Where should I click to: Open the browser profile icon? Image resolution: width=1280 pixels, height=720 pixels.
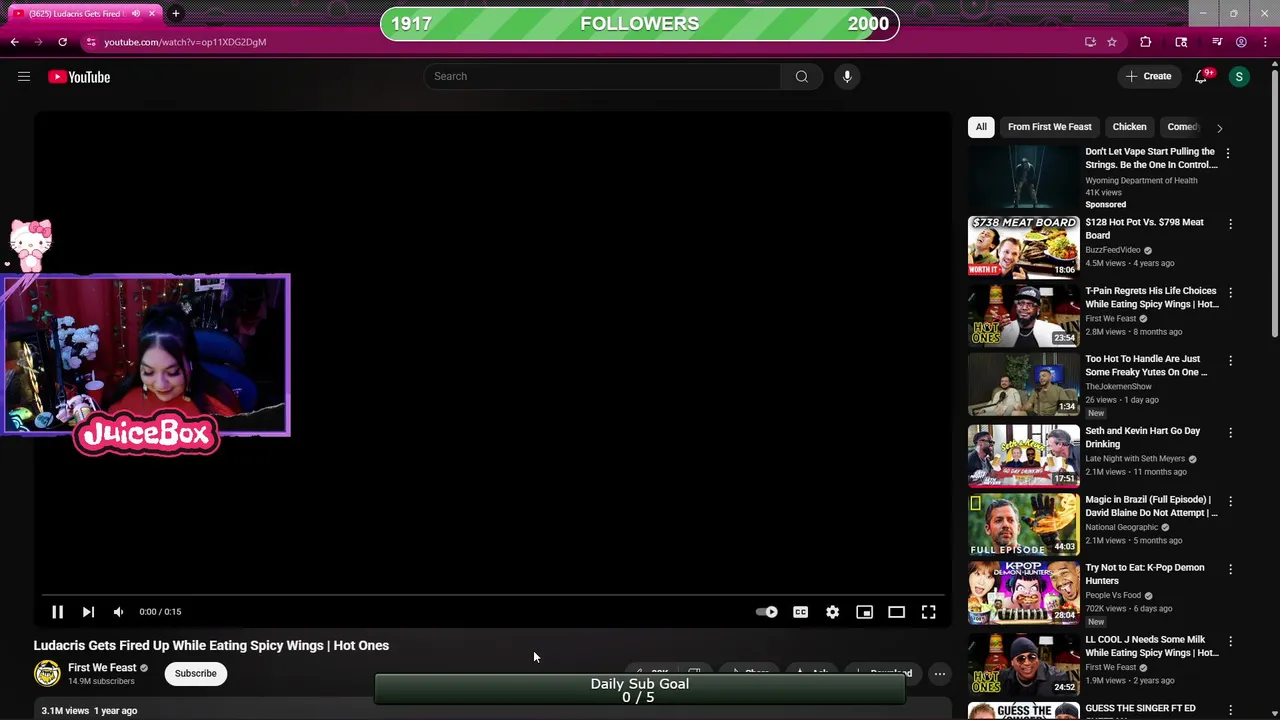point(1241,42)
